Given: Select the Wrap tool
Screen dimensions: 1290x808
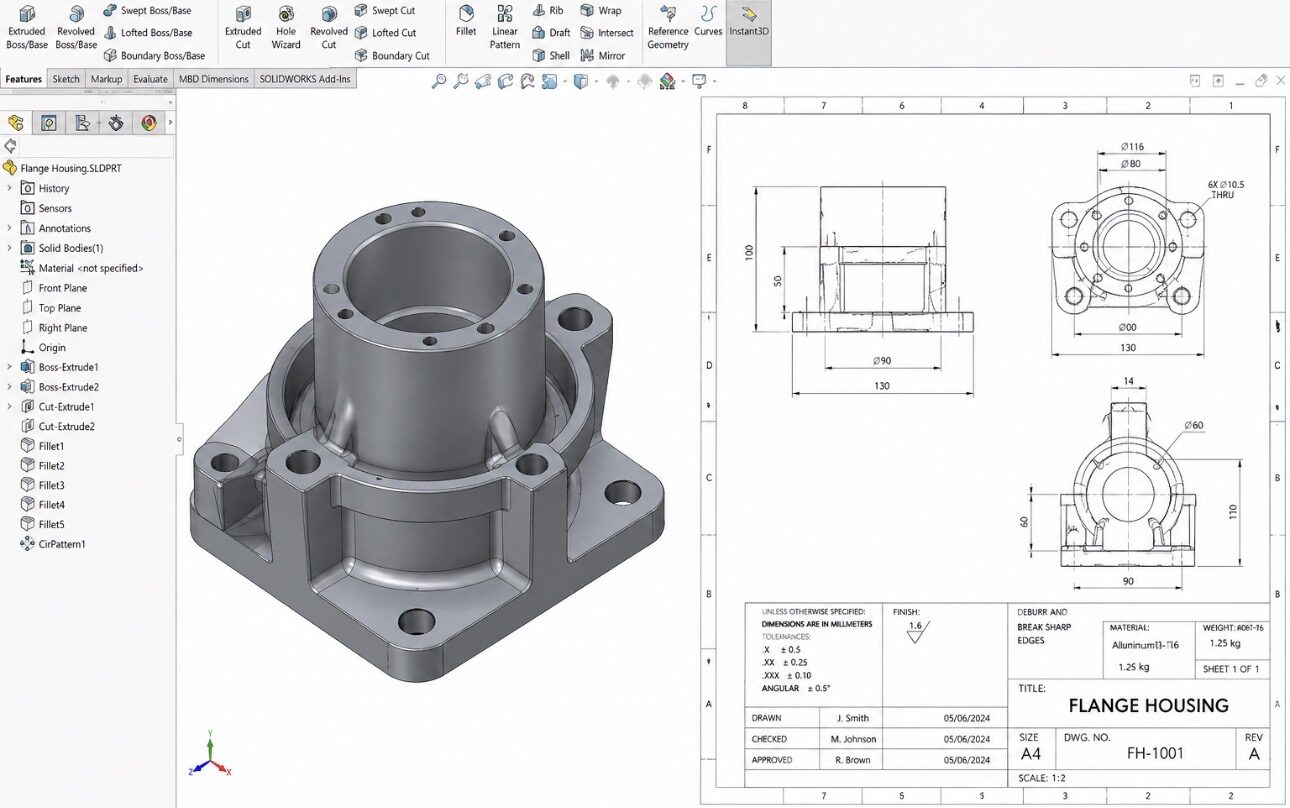Looking at the screenshot, I should [600, 10].
